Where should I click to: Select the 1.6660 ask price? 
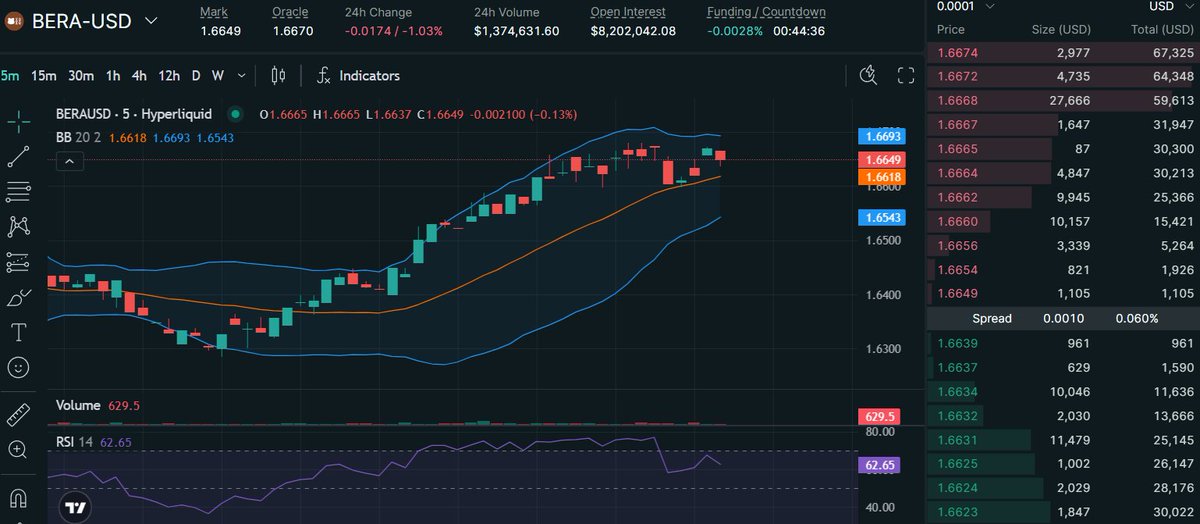pos(957,221)
